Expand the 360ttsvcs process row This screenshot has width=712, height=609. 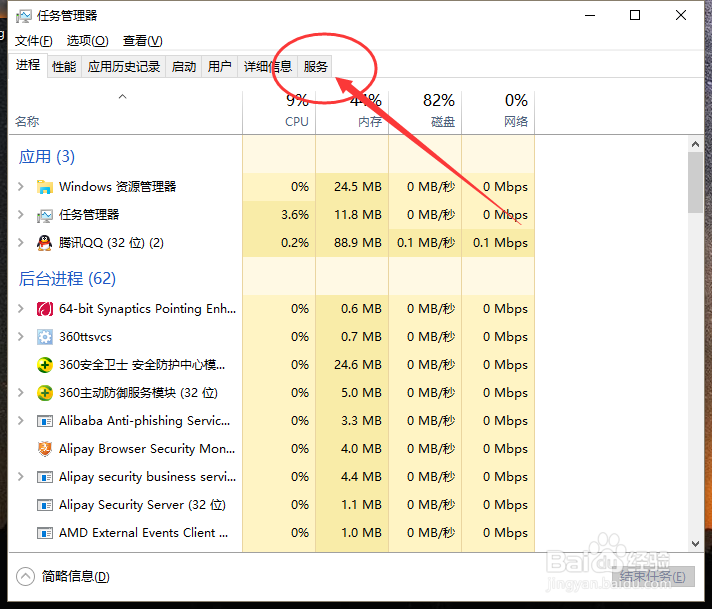pos(20,337)
